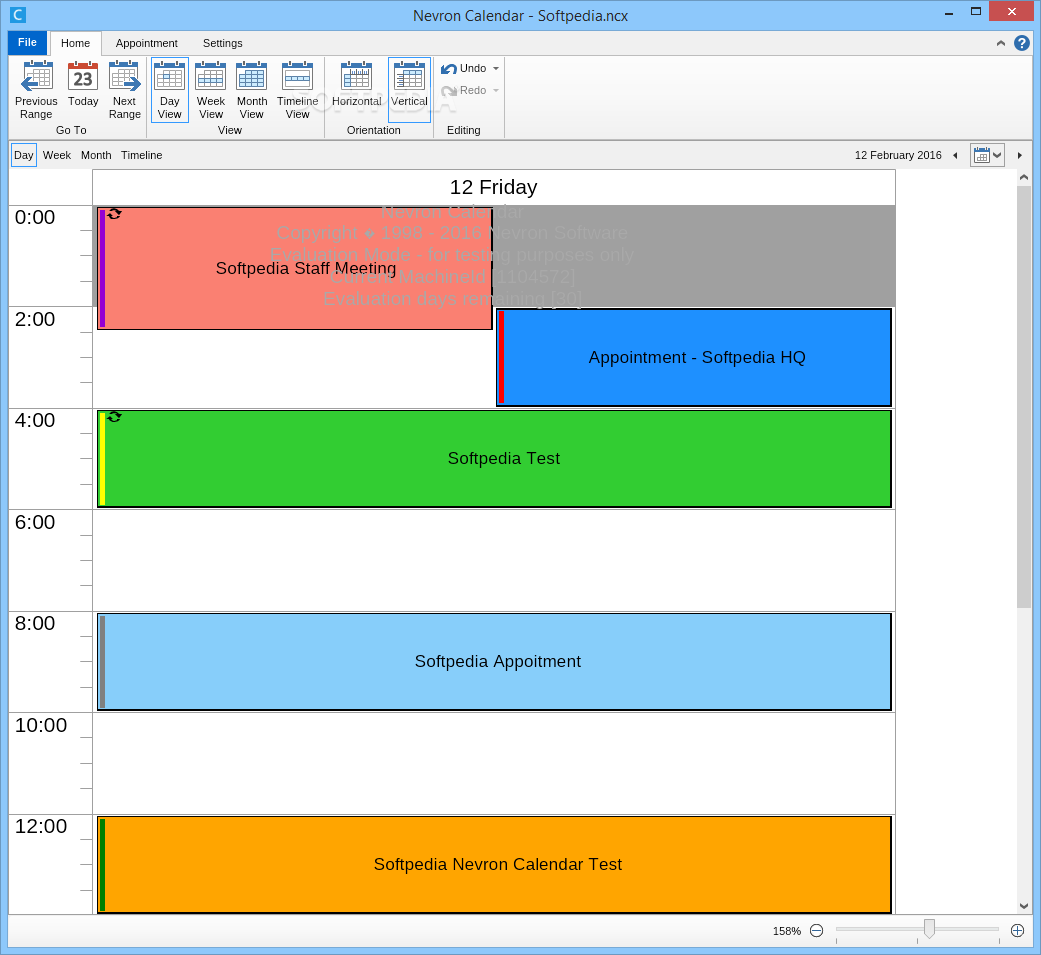The height and width of the screenshot is (955, 1041).
Task: Click the 6:00 time label
Action: coord(35,523)
